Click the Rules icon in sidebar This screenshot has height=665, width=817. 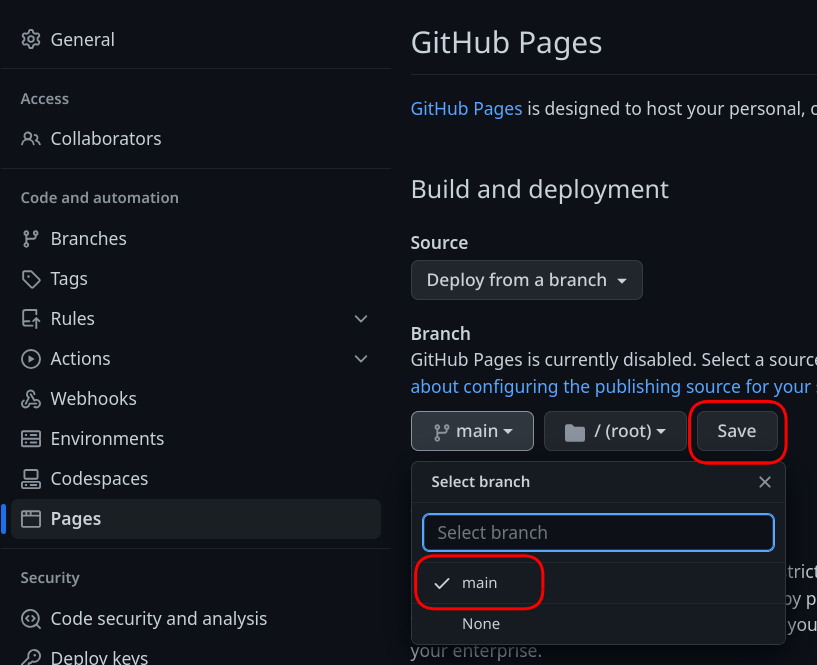(x=31, y=318)
